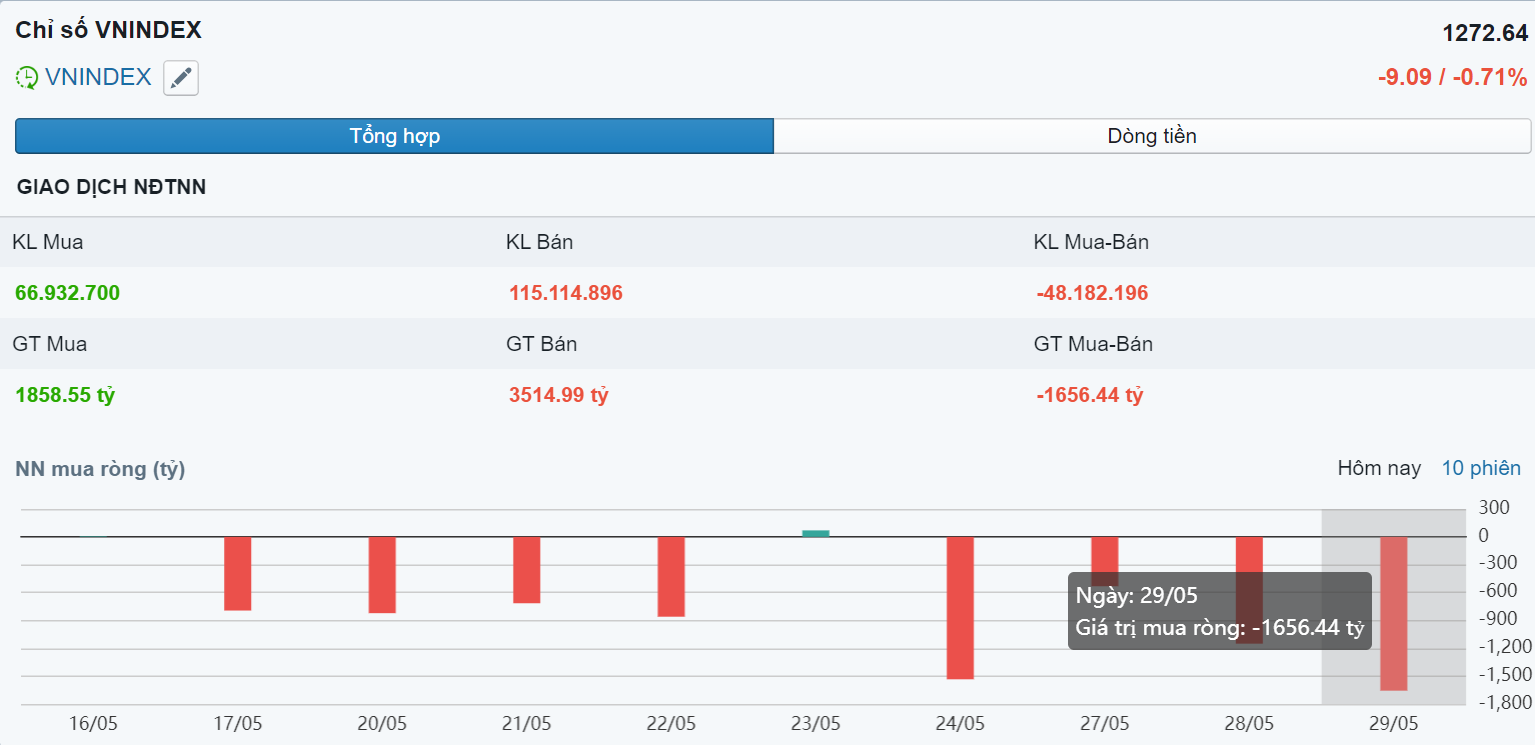Screen dimensions: 1535x745
Task: Click the GT Bán value 3514.99 tỷ
Action: tap(559, 395)
